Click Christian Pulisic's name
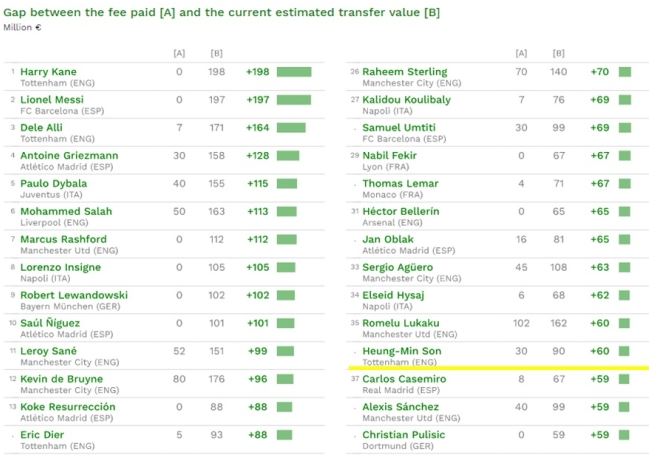This screenshot has height=460, width=663. (x=404, y=436)
